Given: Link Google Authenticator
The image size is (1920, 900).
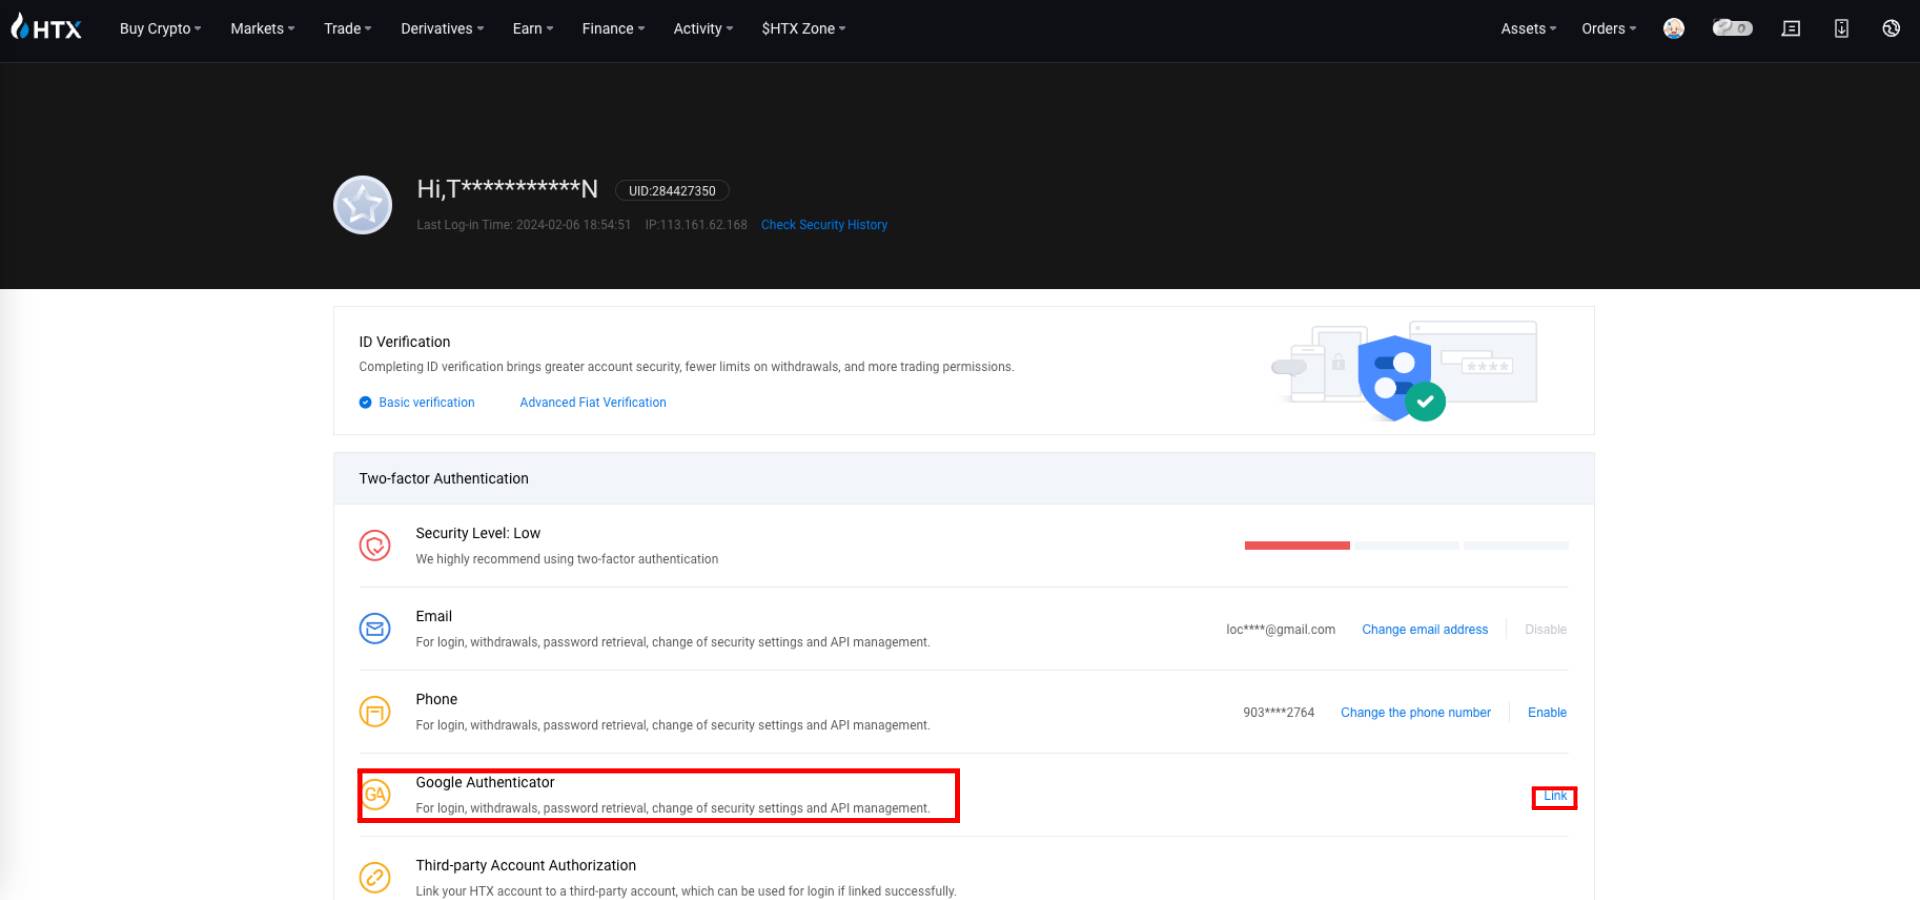Looking at the screenshot, I should (1555, 797).
